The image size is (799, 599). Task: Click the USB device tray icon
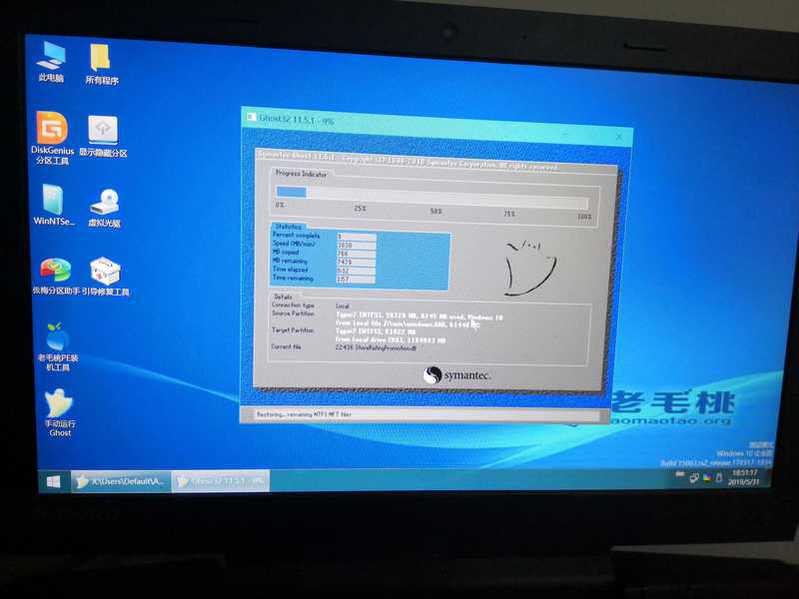(719, 478)
